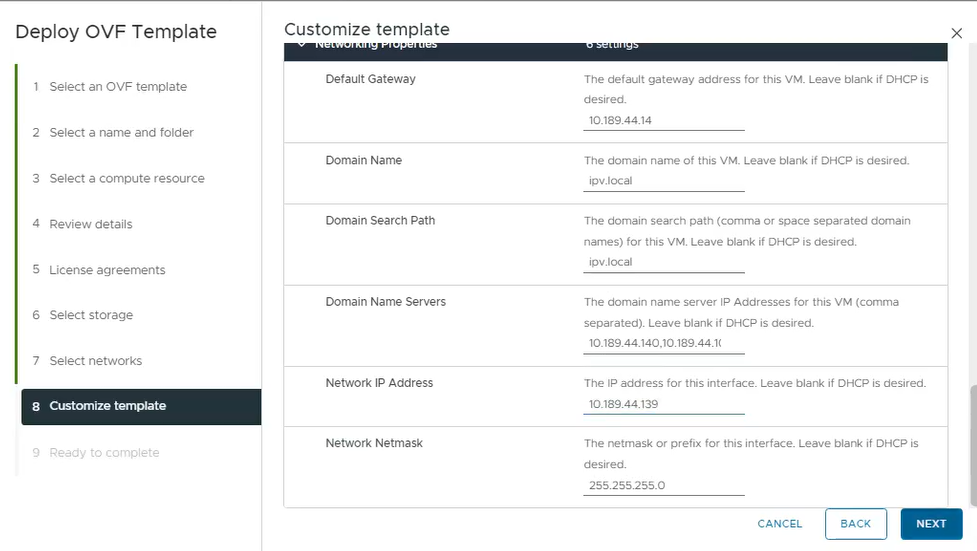Click the Deploy OVF Template title
Image resolution: width=977 pixels, height=551 pixels.
[116, 31]
